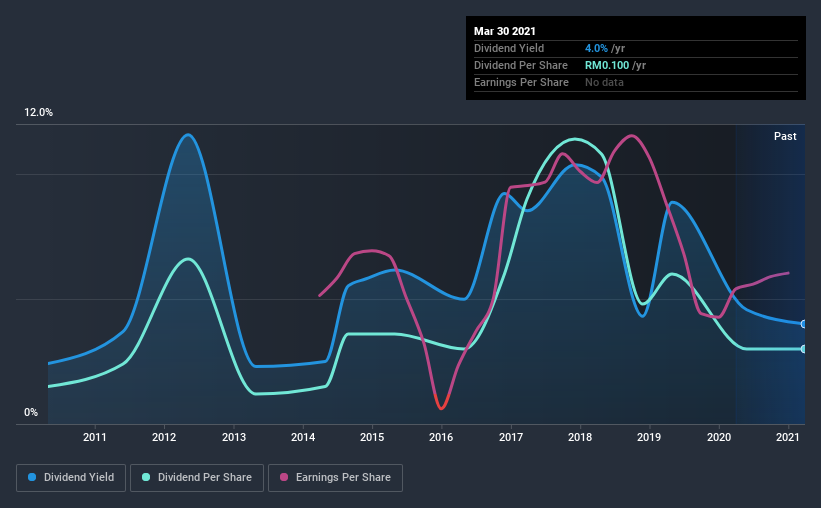Image resolution: width=821 pixels, height=508 pixels.
Task: Click the teal Dividend Per Share legend dot
Action: tap(146, 477)
